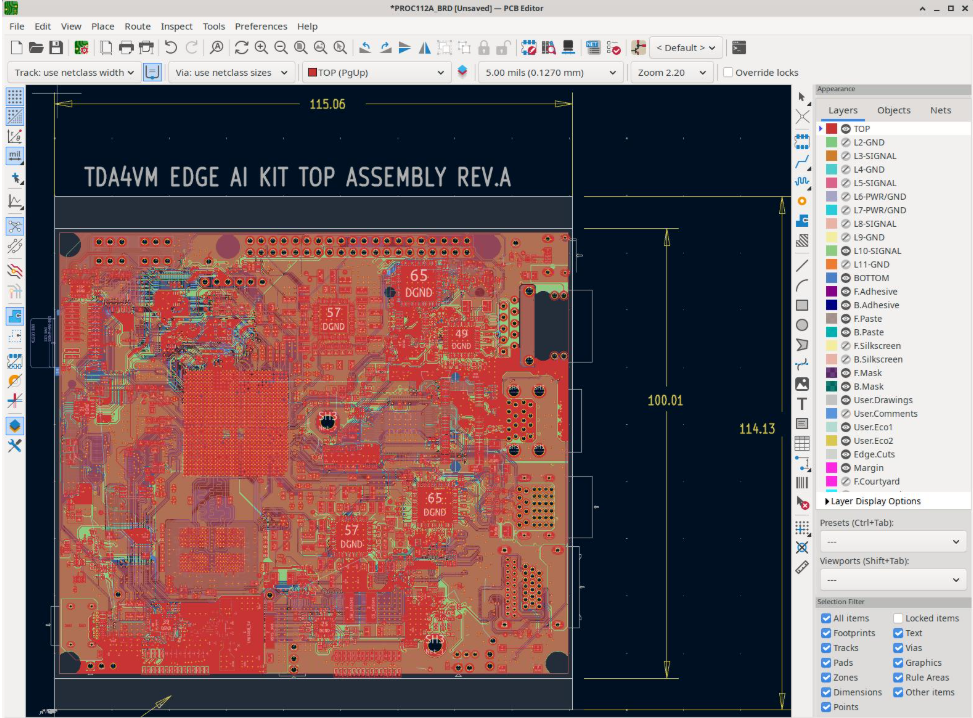Click the Zoom Out magnifier icon
This screenshot has width=973, height=718.
pyautogui.click(x=281, y=48)
